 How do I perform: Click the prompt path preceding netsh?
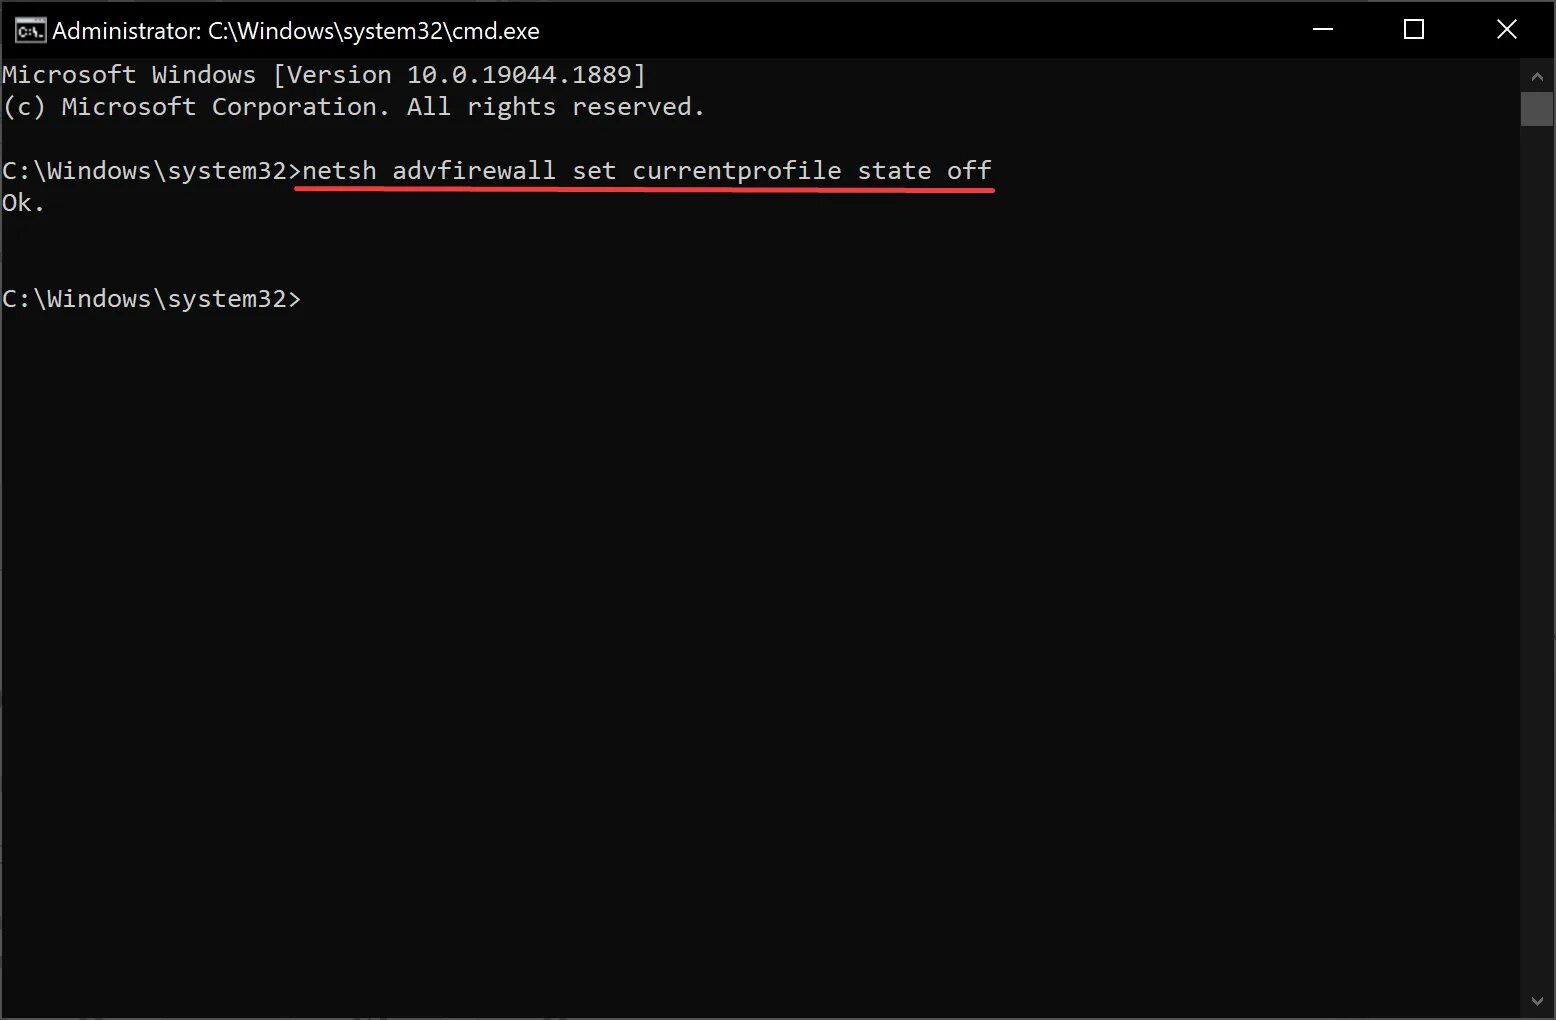click(x=151, y=171)
